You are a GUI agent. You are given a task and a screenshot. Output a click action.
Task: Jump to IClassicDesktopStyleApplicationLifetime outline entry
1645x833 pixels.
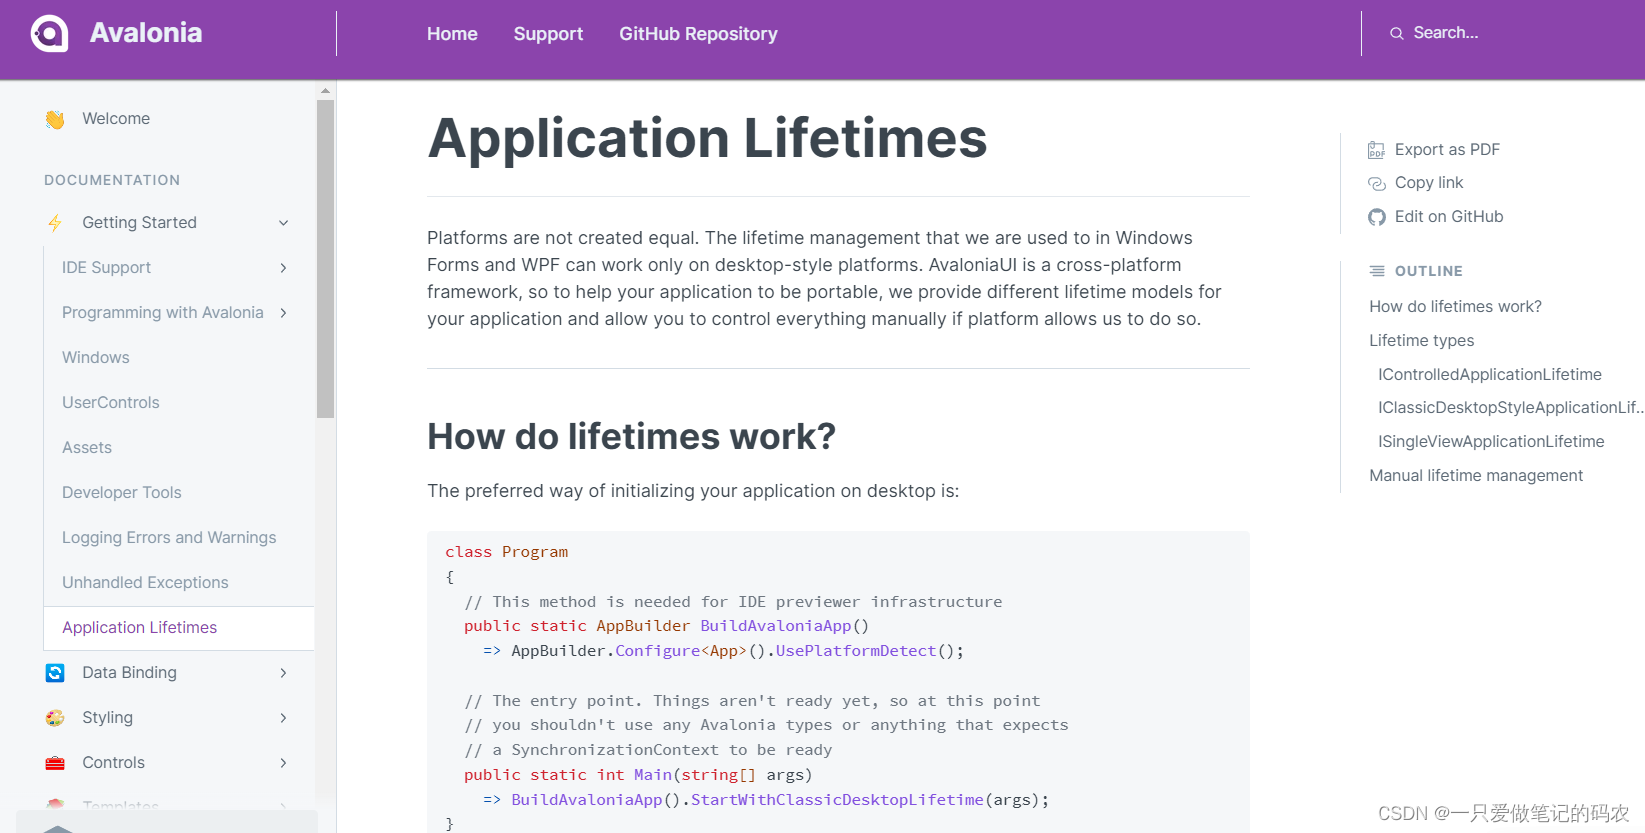pos(1510,408)
